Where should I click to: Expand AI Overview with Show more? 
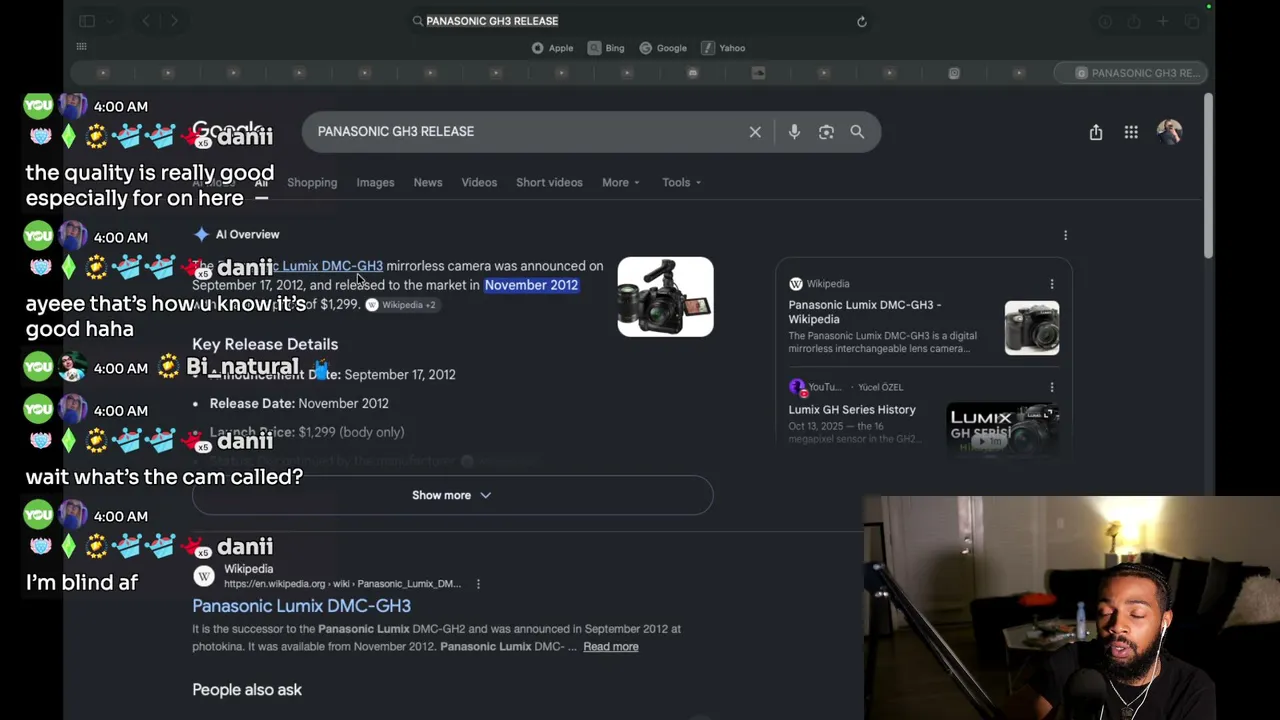[452, 495]
